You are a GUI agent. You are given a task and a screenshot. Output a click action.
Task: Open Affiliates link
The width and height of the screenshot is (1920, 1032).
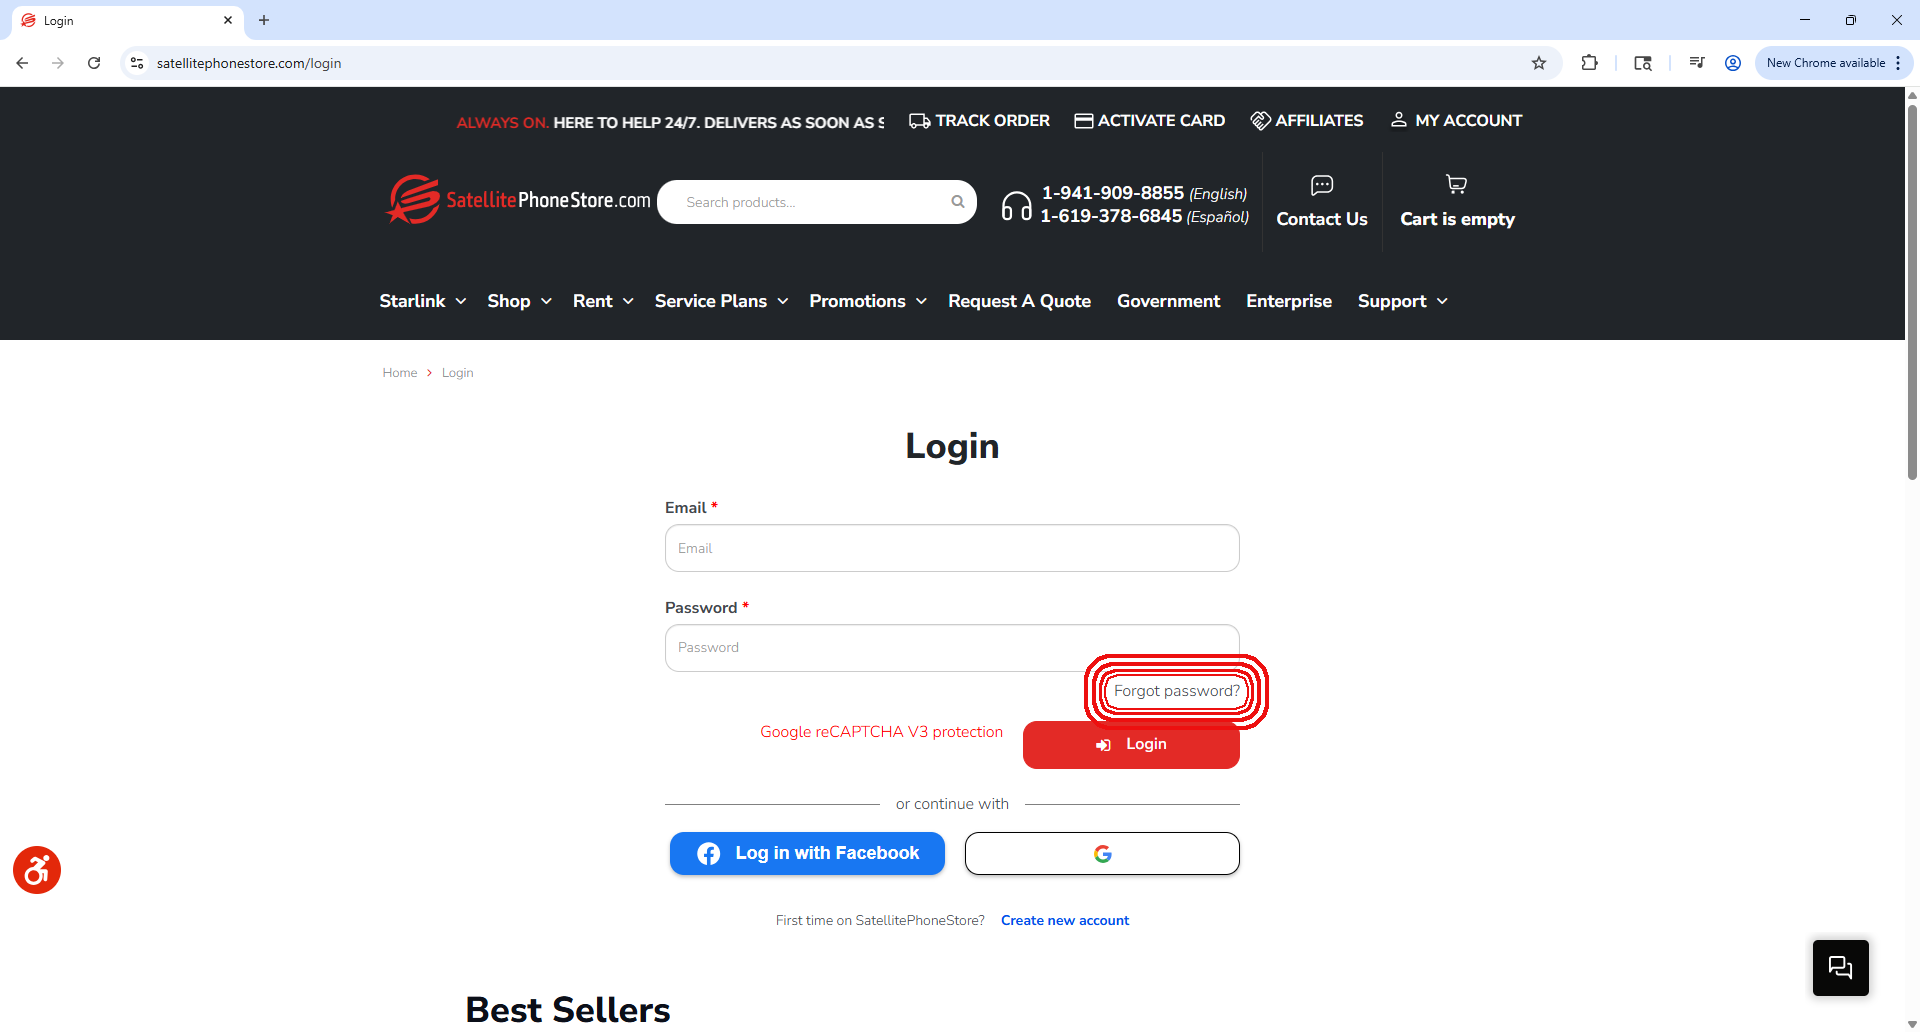(x=1307, y=120)
